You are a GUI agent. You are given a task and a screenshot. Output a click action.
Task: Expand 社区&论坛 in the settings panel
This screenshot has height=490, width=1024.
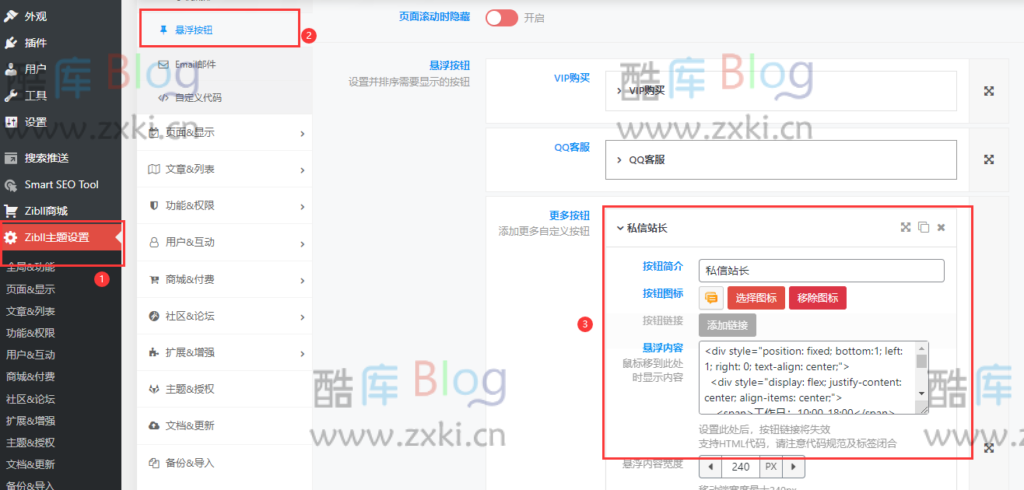225,316
